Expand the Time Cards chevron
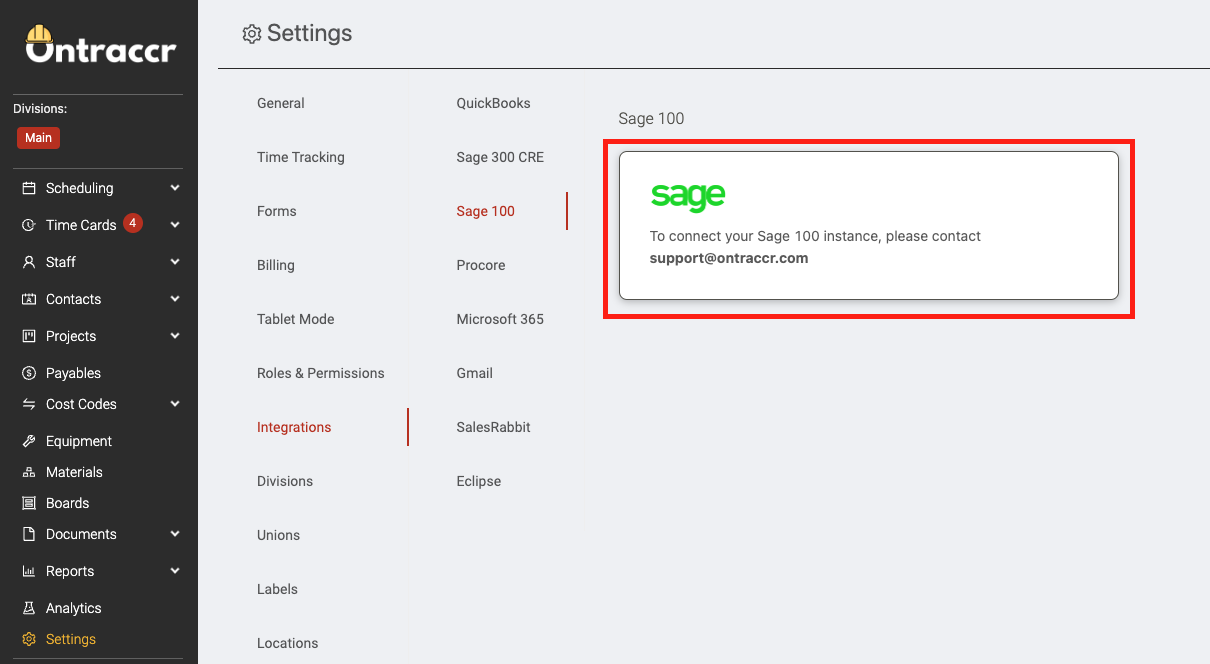Image resolution: width=1210 pixels, height=664 pixels. (x=175, y=225)
